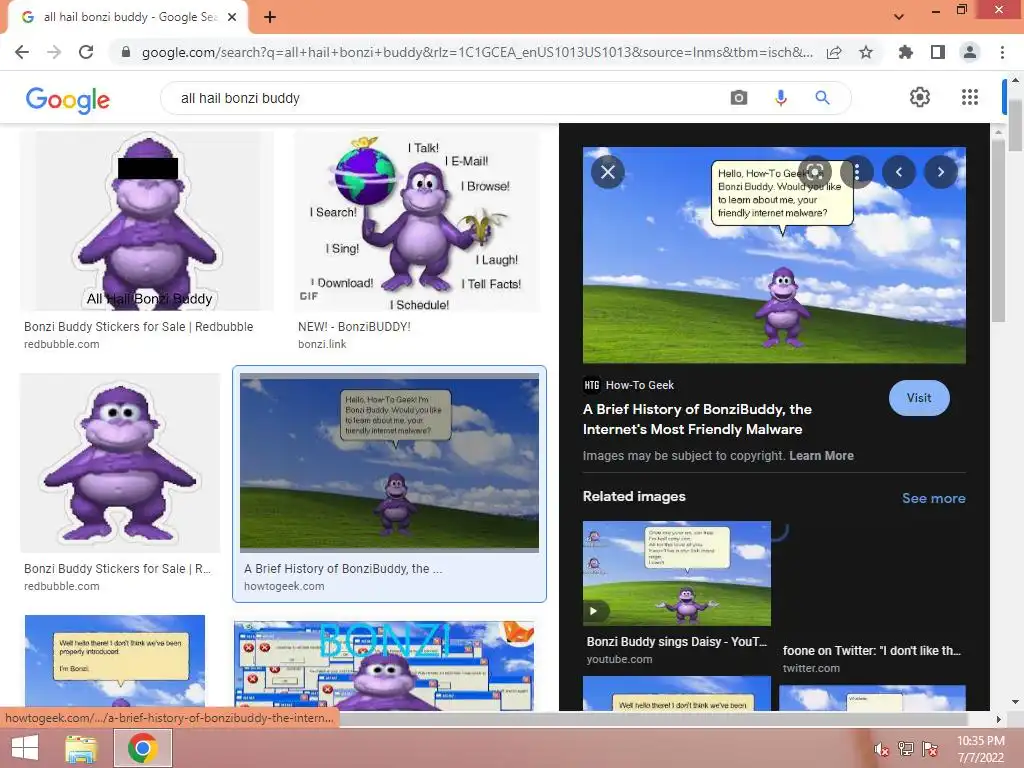Search inside image with Lens icon
This screenshot has width=1024, height=768.
click(815, 172)
